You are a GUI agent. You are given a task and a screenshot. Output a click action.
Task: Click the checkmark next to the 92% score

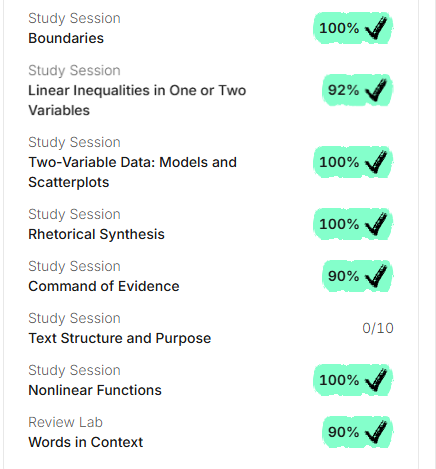point(376,90)
